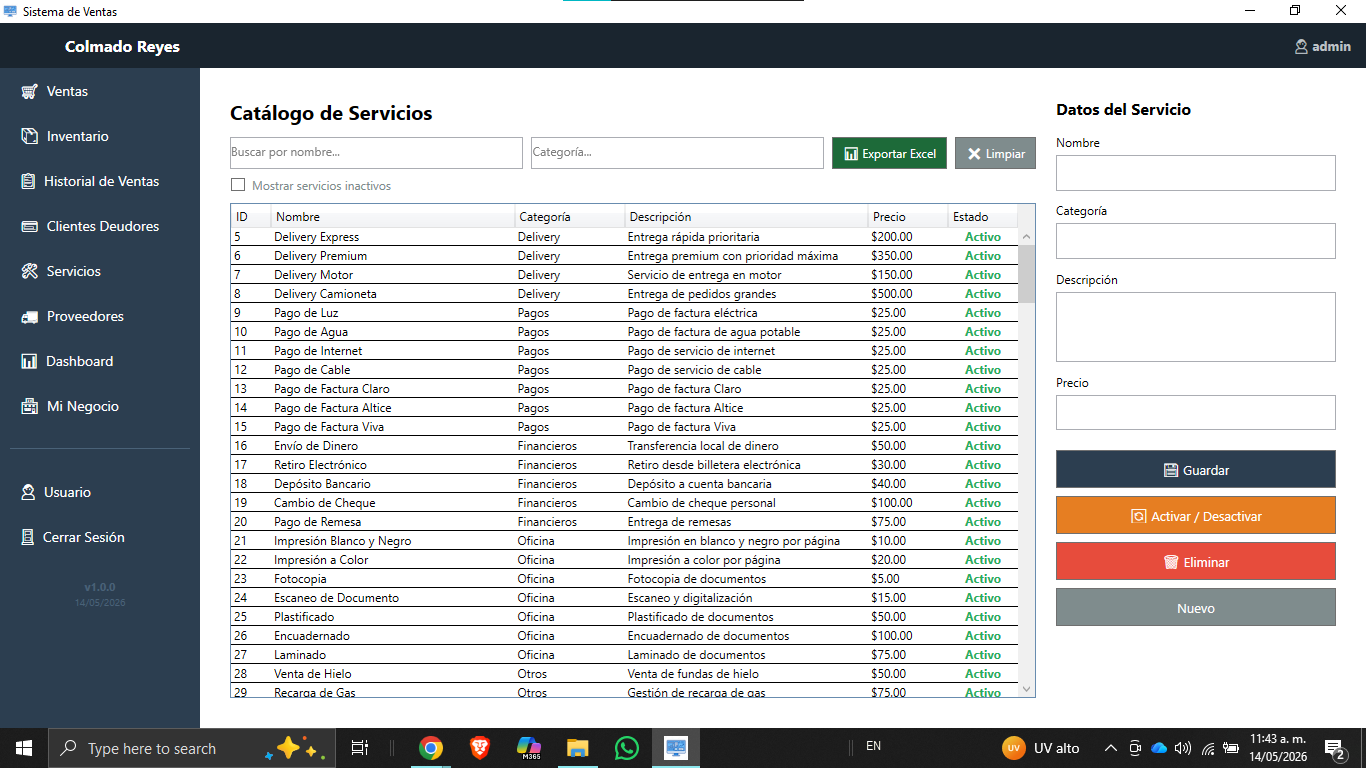
Task: Click the Precio input field
Action: click(x=1196, y=412)
